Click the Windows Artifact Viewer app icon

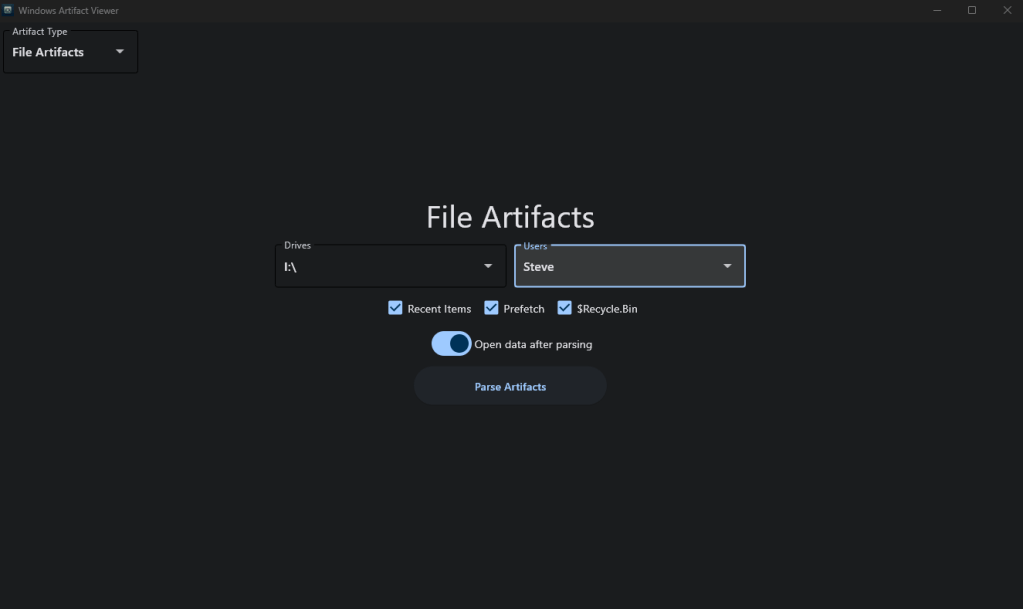tap(8, 10)
